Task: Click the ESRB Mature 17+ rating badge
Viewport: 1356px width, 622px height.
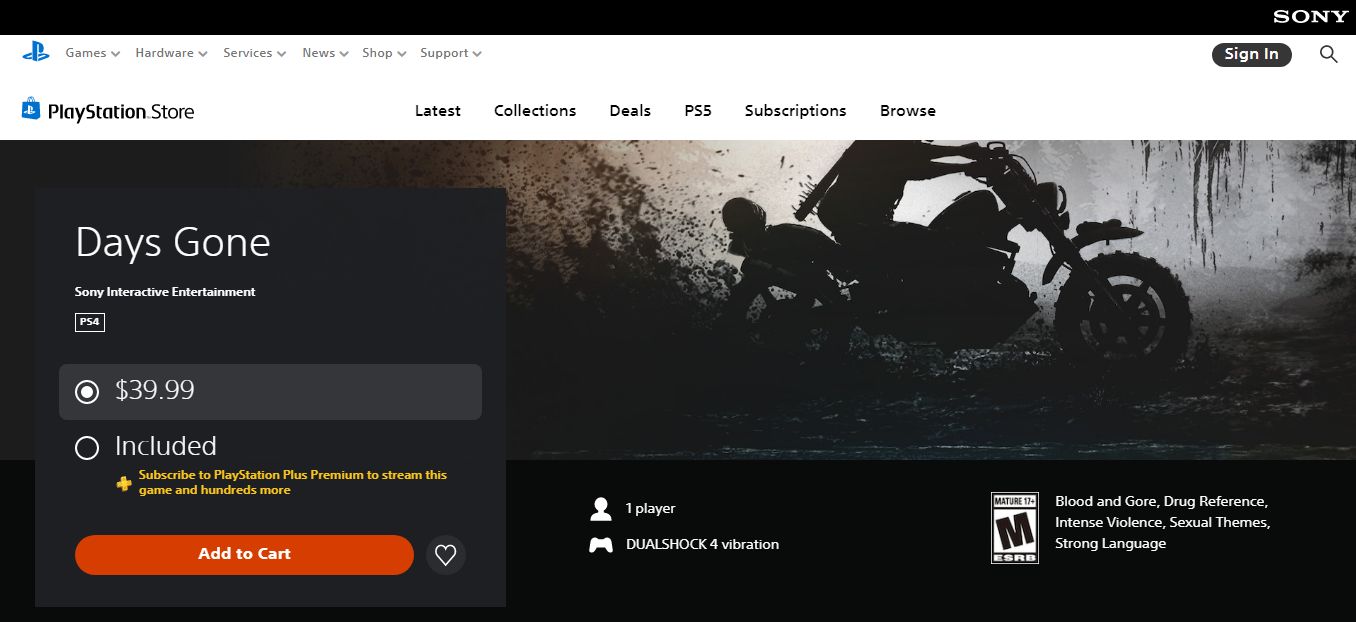Action: [1014, 528]
